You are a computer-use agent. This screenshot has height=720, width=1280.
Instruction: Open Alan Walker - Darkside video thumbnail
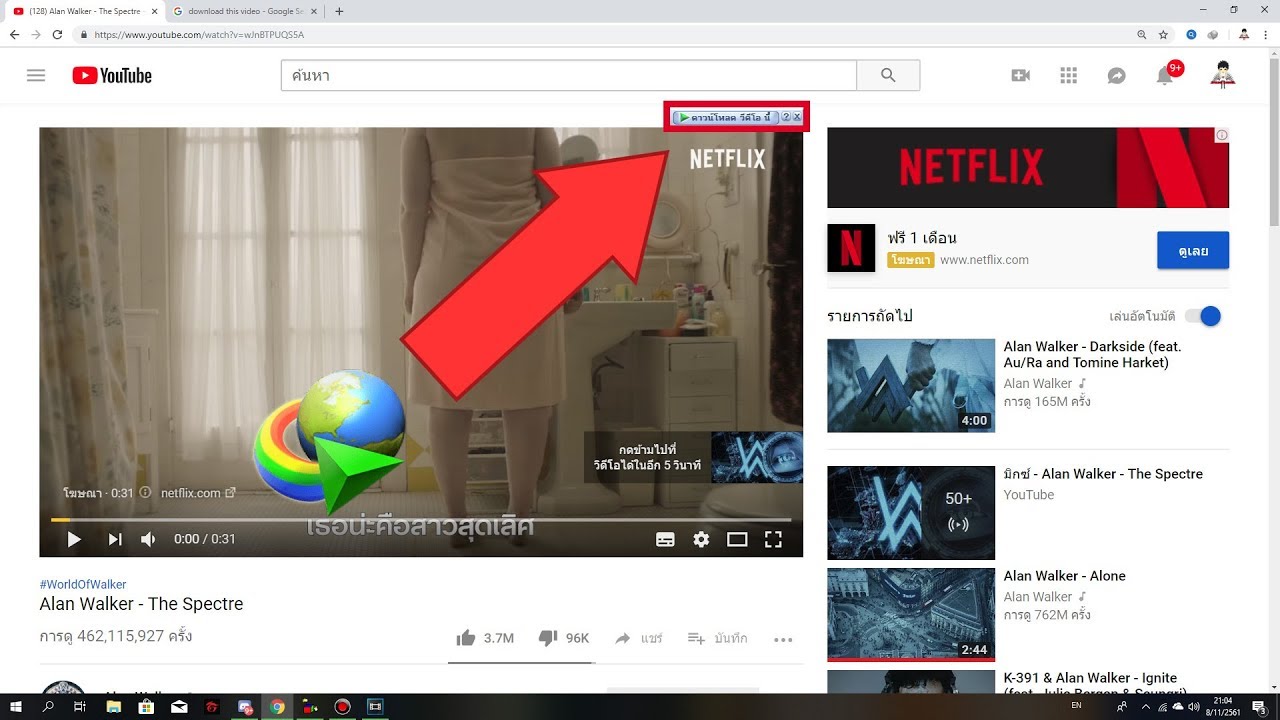[x=911, y=385]
